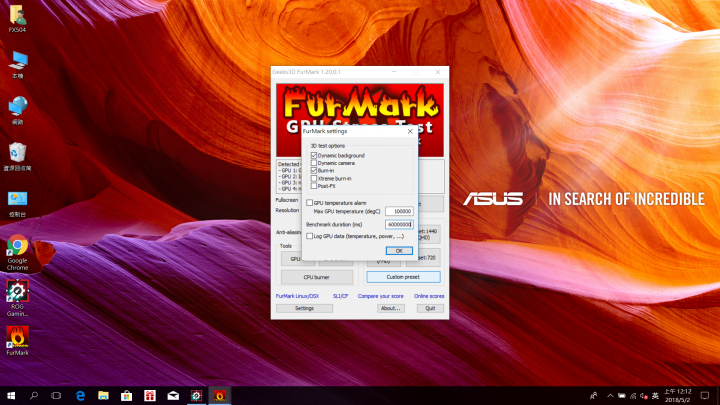Open the Network globe desktop icon

point(17,111)
